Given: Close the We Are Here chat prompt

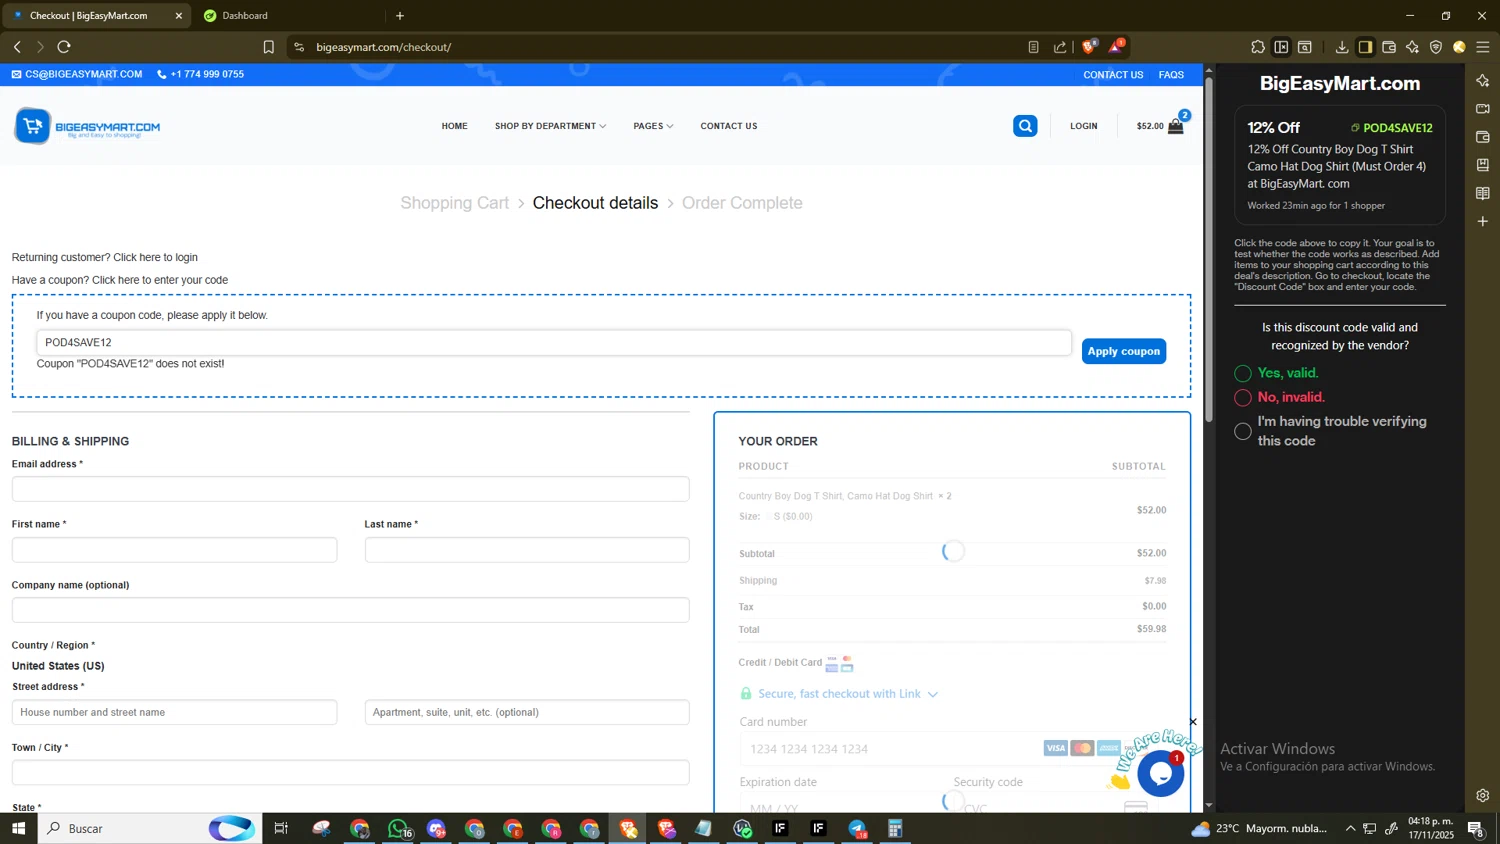Looking at the screenshot, I should click(1193, 722).
